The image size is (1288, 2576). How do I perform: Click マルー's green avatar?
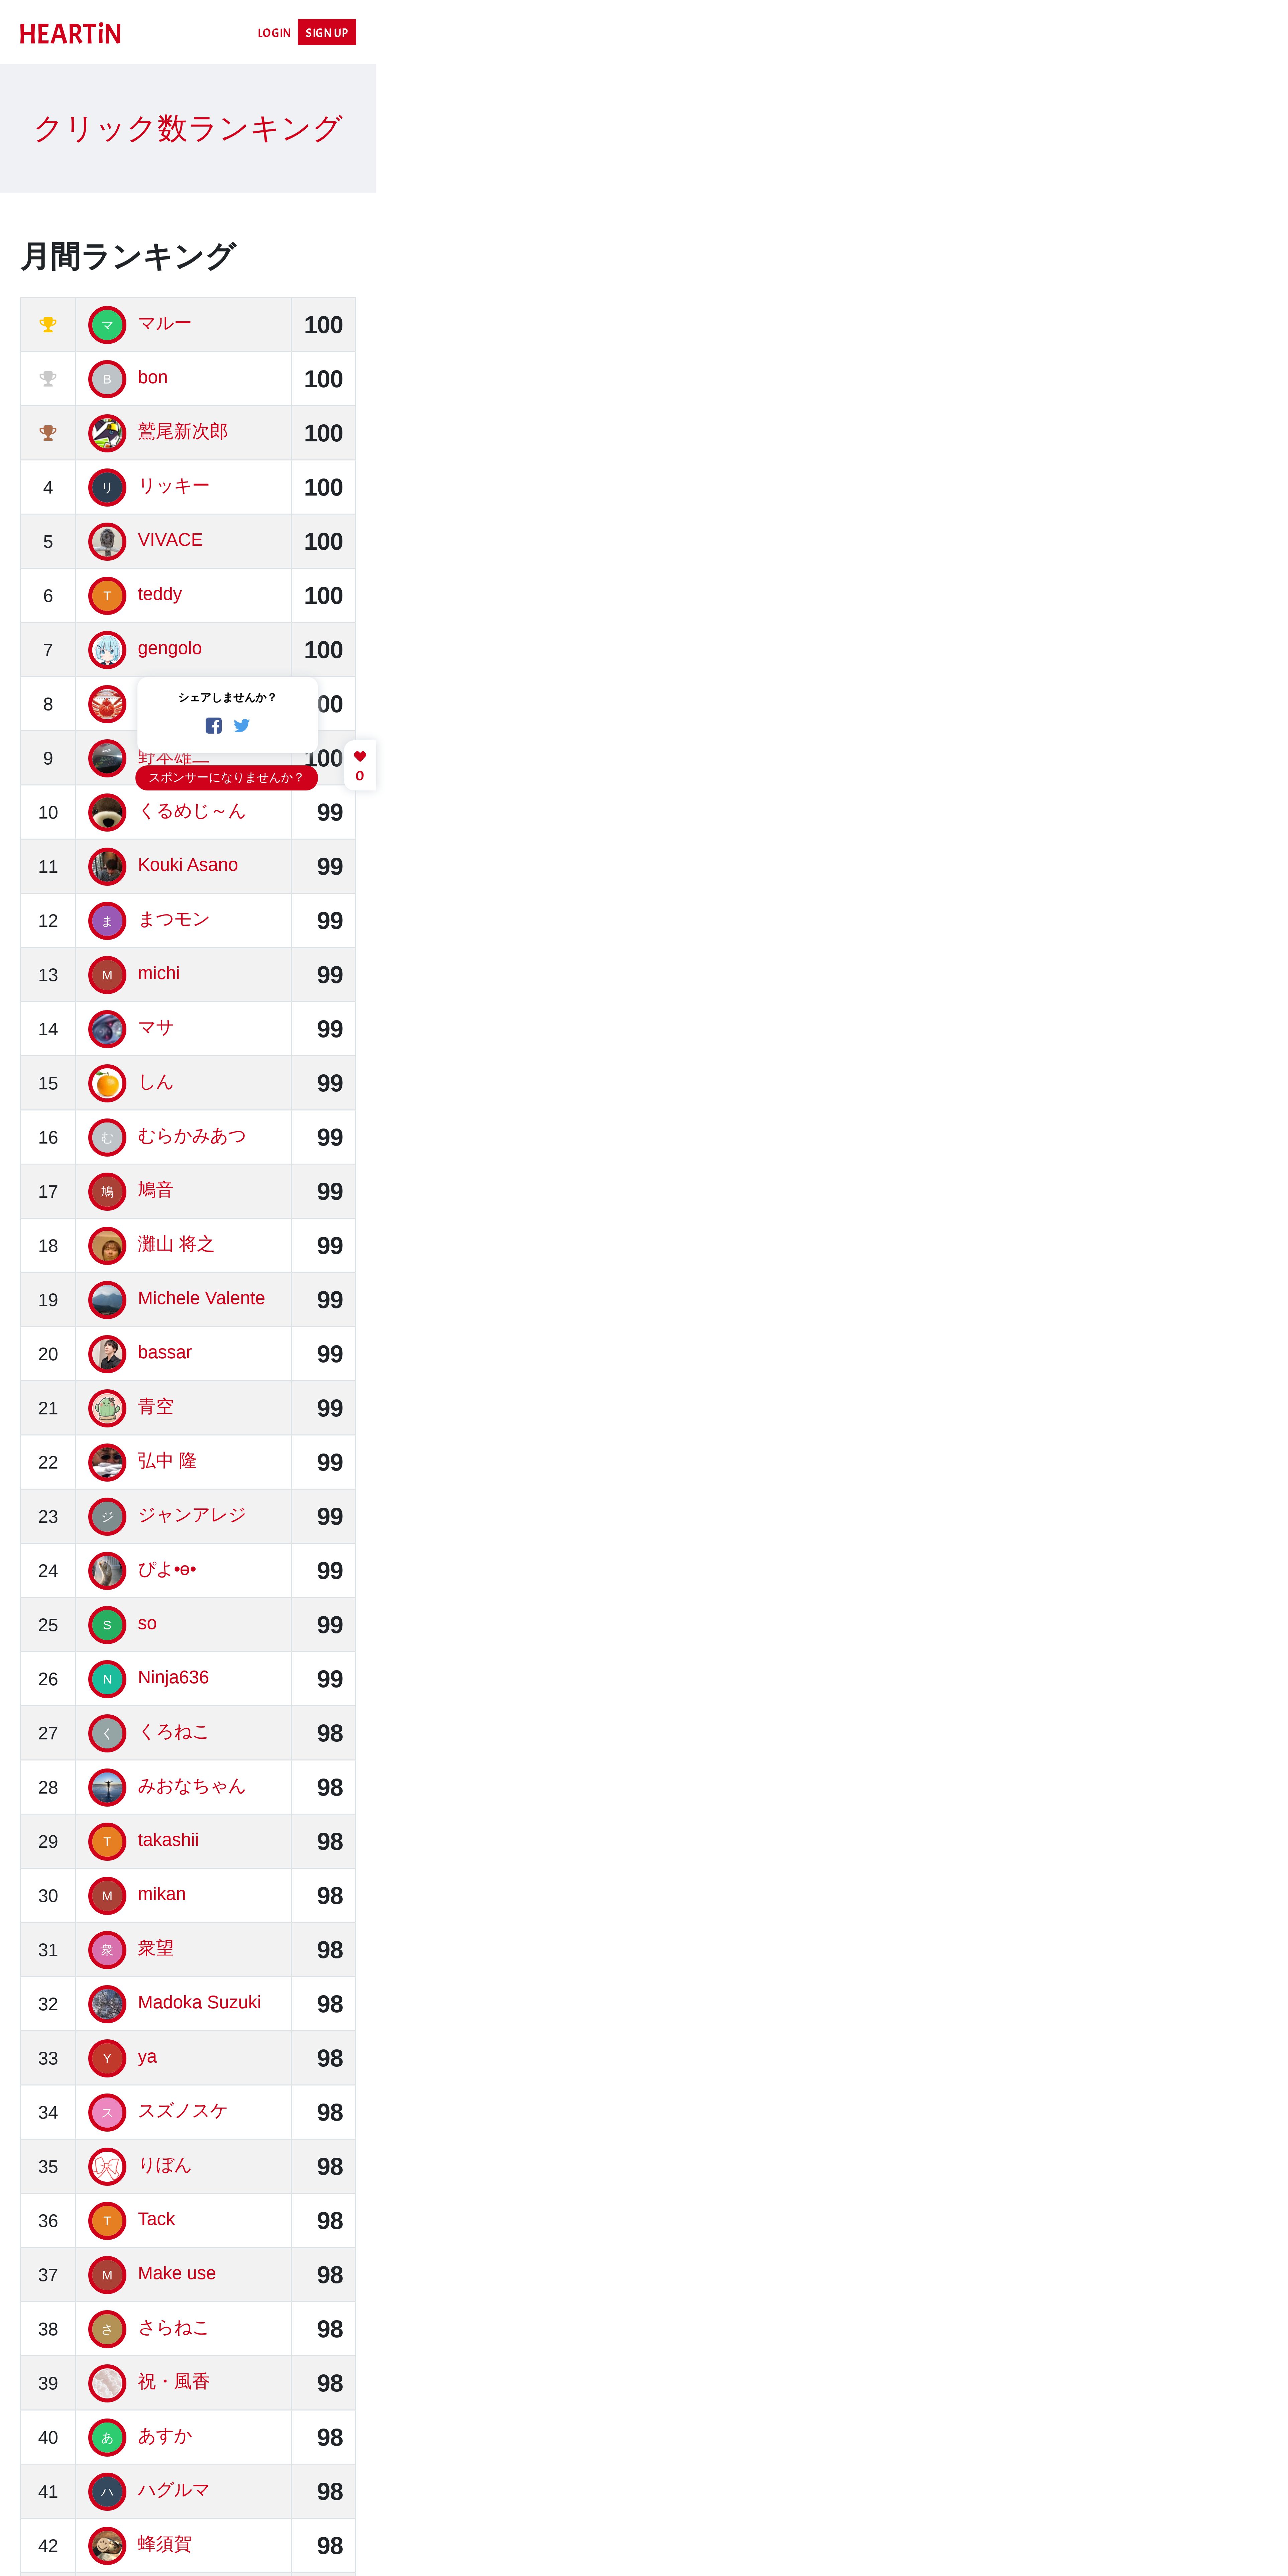tap(107, 324)
